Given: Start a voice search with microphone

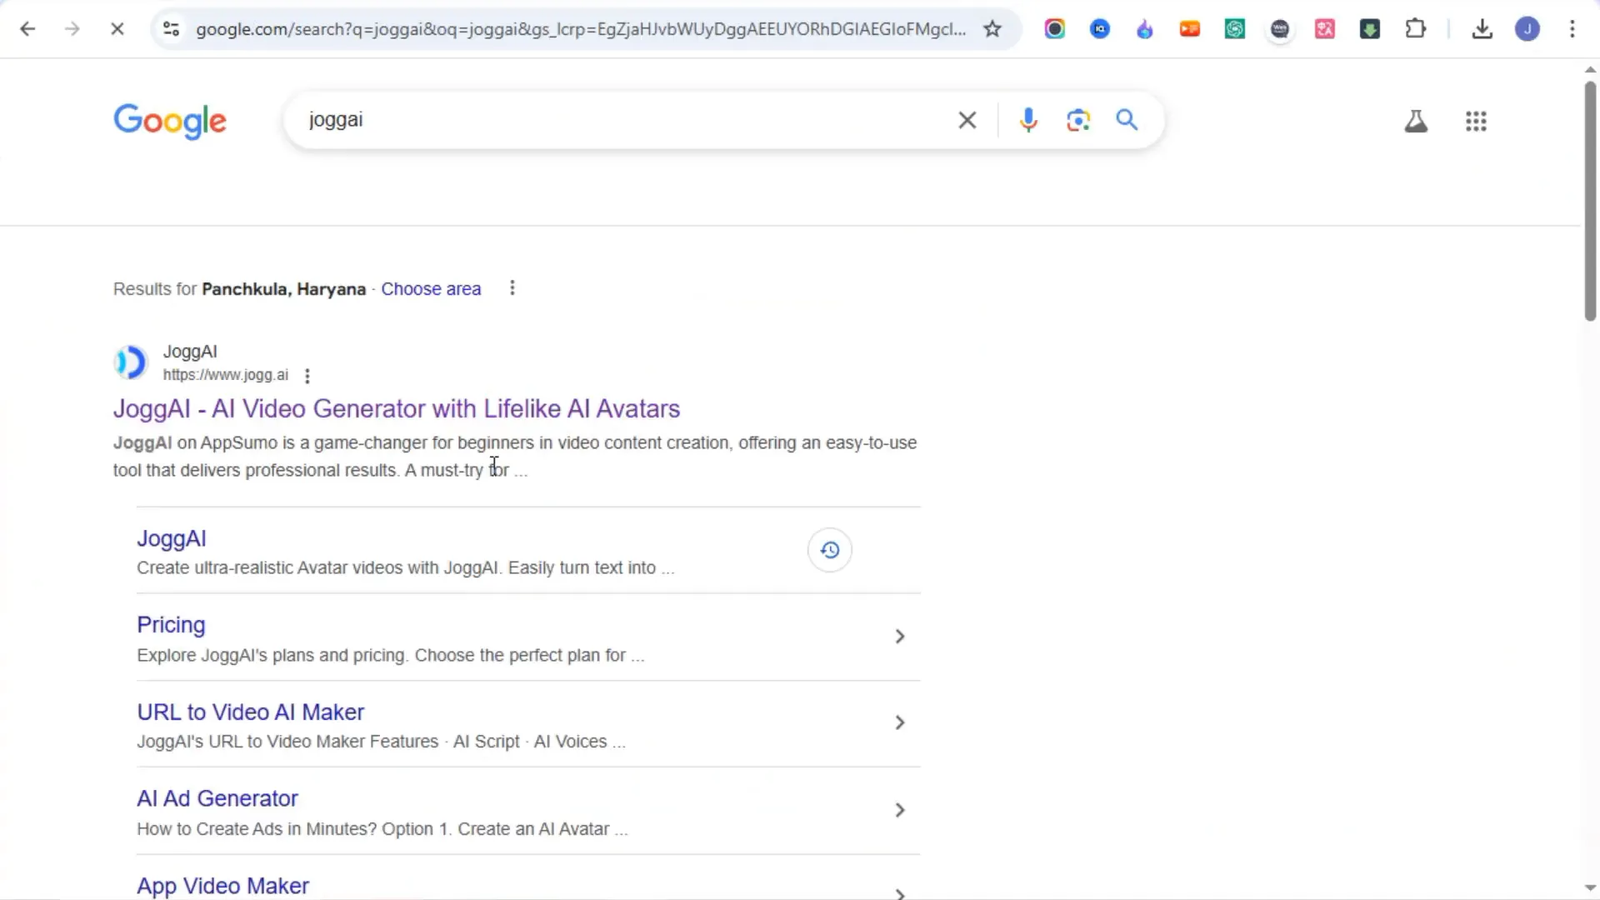Looking at the screenshot, I should pyautogui.click(x=1028, y=120).
